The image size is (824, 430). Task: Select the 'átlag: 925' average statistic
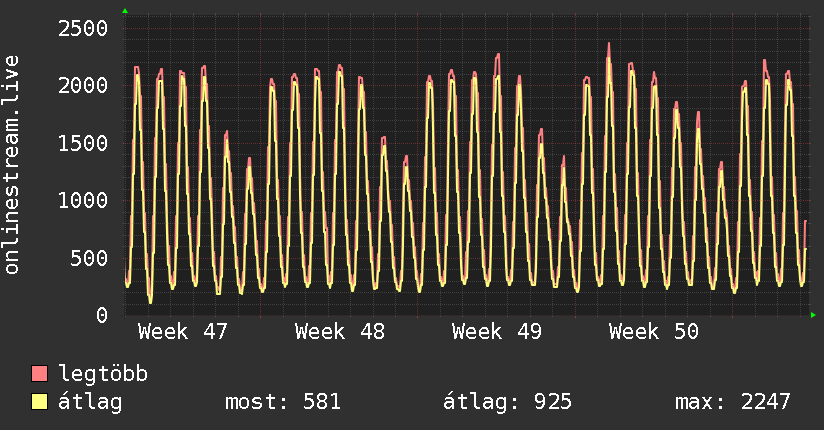507,402
